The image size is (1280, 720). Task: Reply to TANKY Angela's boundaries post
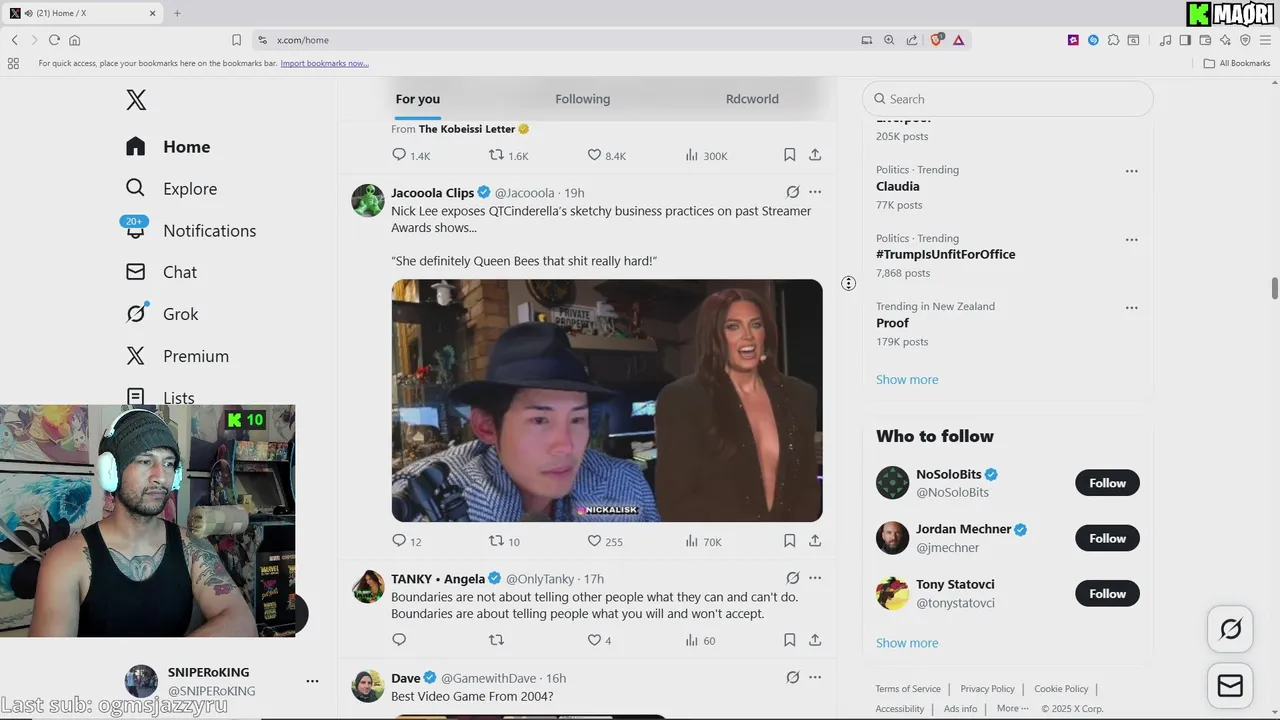[x=399, y=640]
